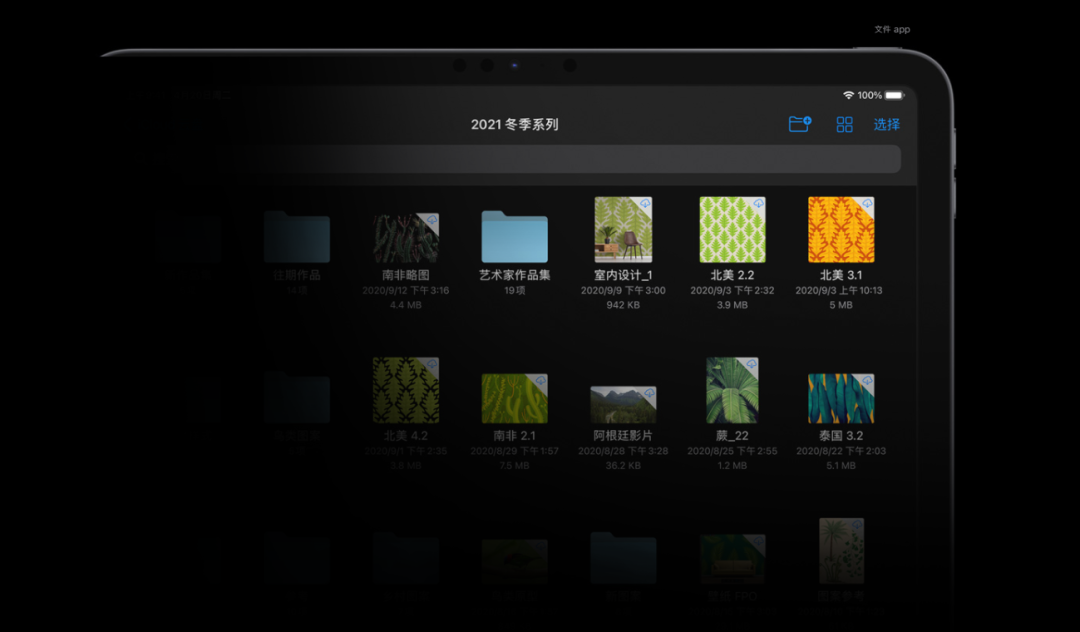Download 南非略图 via its cloud icon
Image resolution: width=1080 pixels, height=632 pixels.
pyautogui.click(x=432, y=220)
